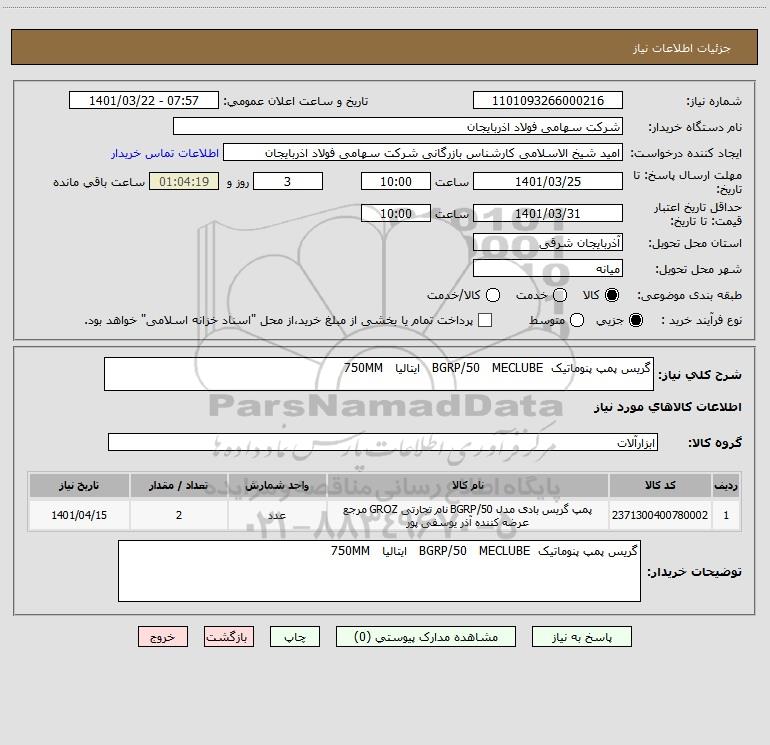This screenshot has width=770, height=745.
Task: Click the delivery city field میانه
Action: (548, 269)
